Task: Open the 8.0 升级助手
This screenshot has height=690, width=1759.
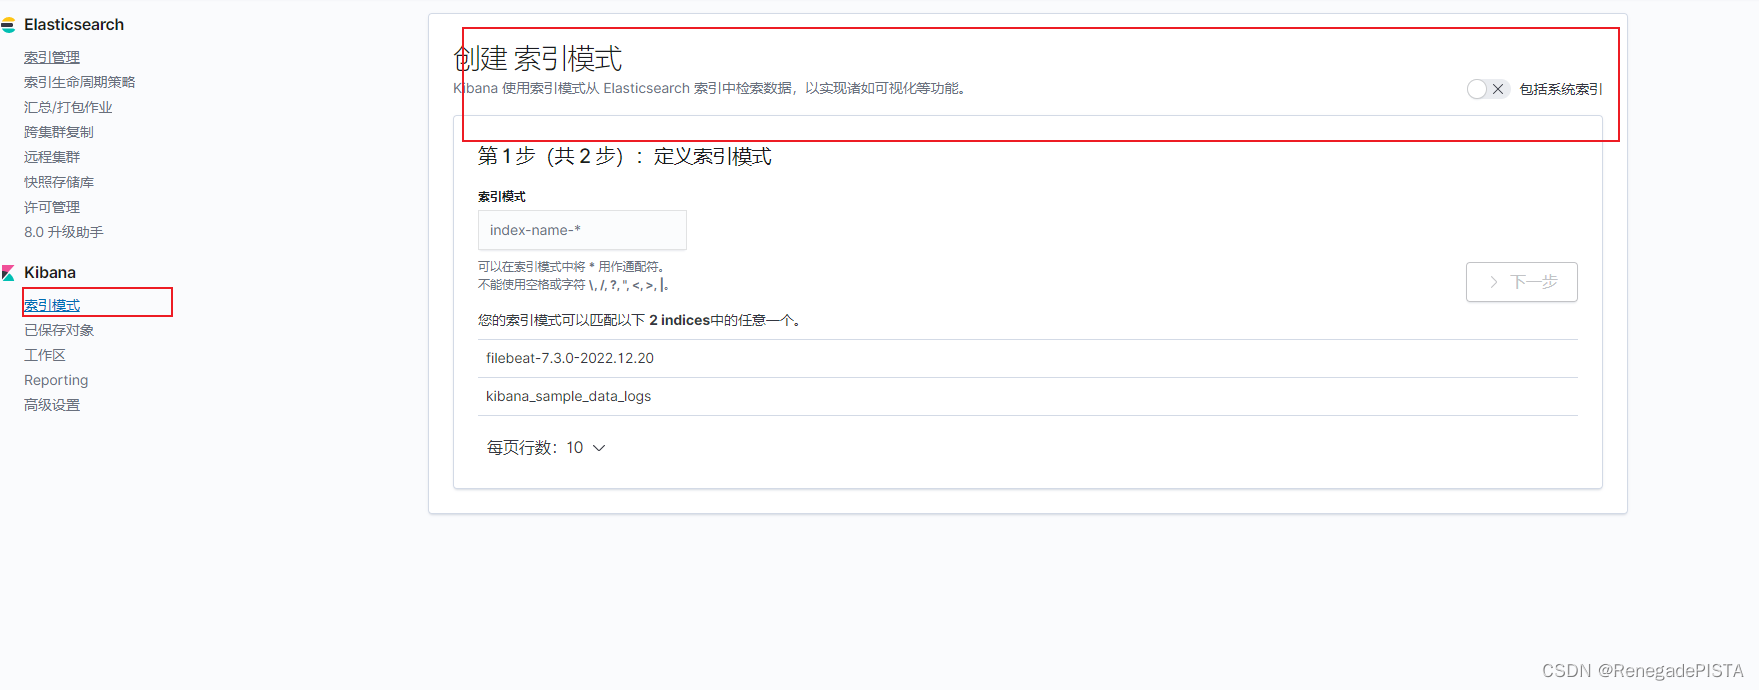Action: pyautogui.click(x=64, y=233)
